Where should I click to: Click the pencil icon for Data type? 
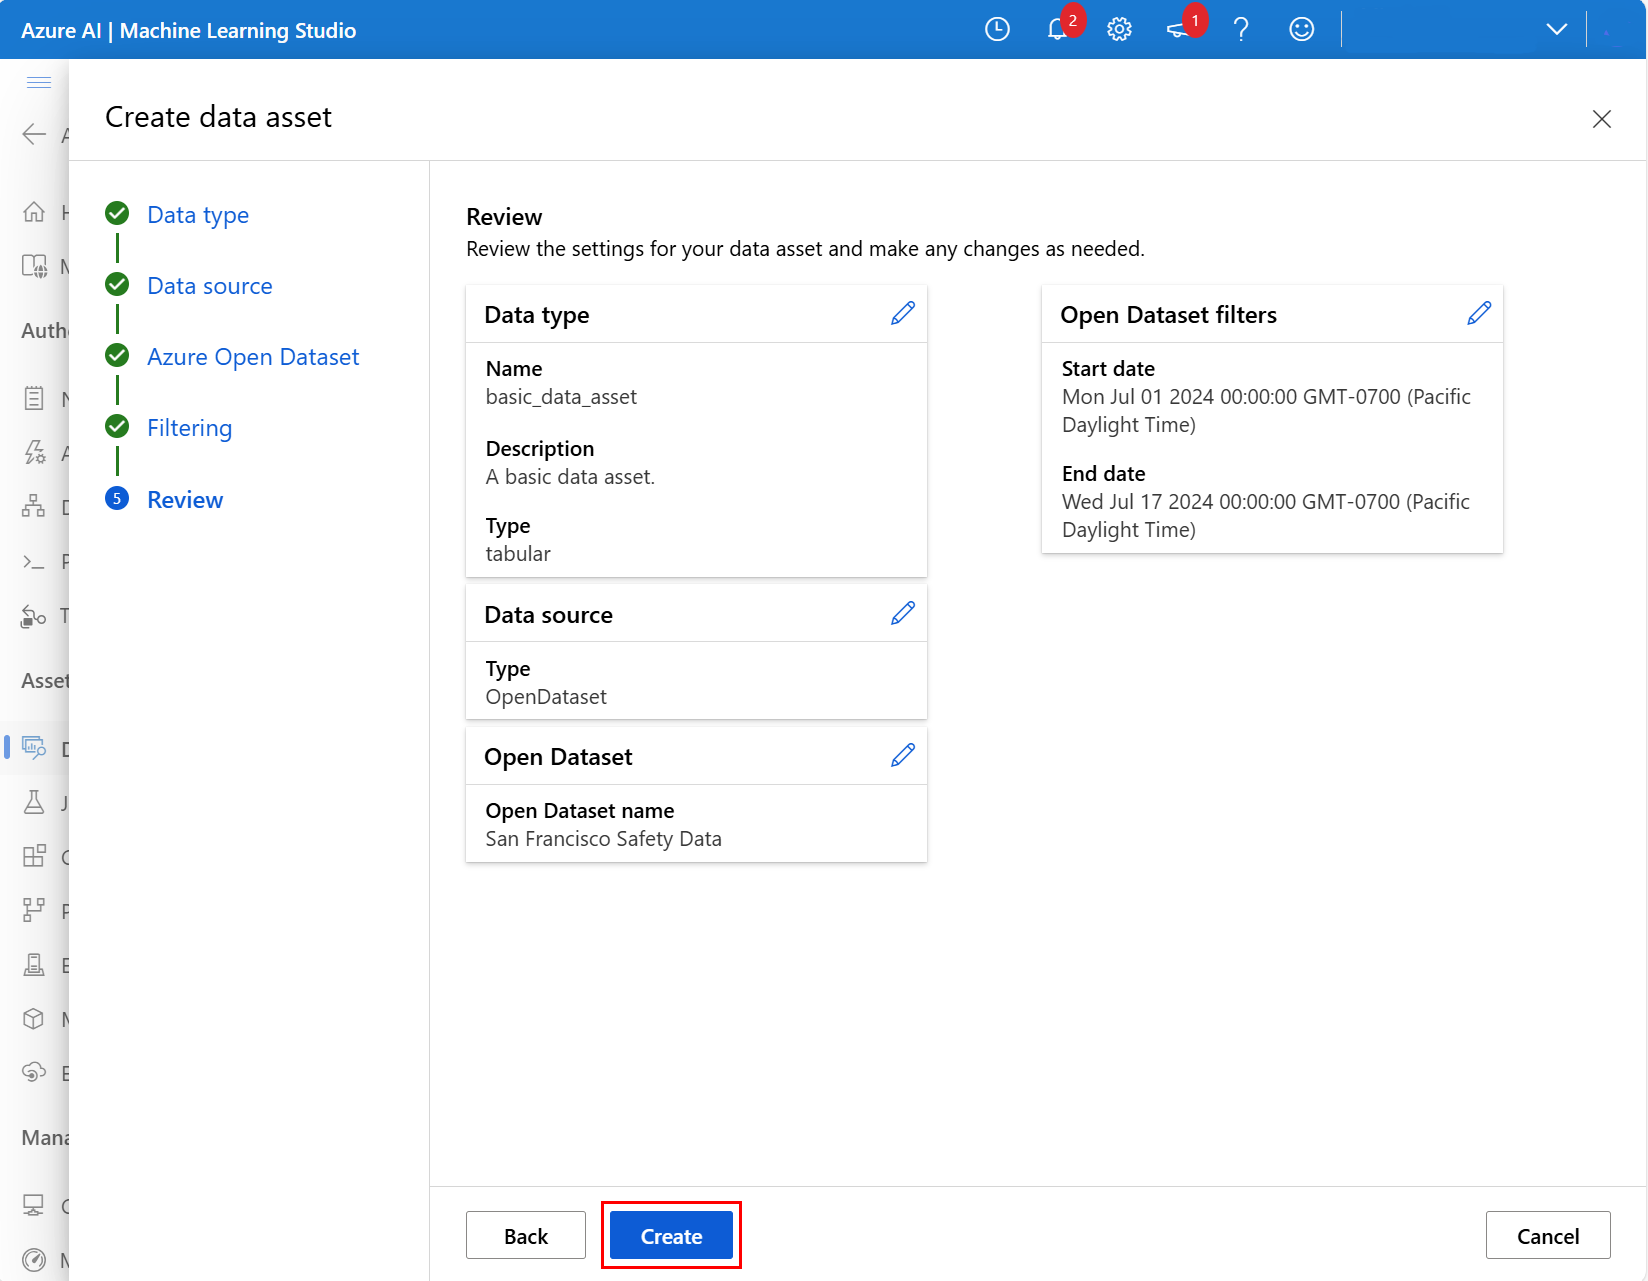[x=902, y=314]
